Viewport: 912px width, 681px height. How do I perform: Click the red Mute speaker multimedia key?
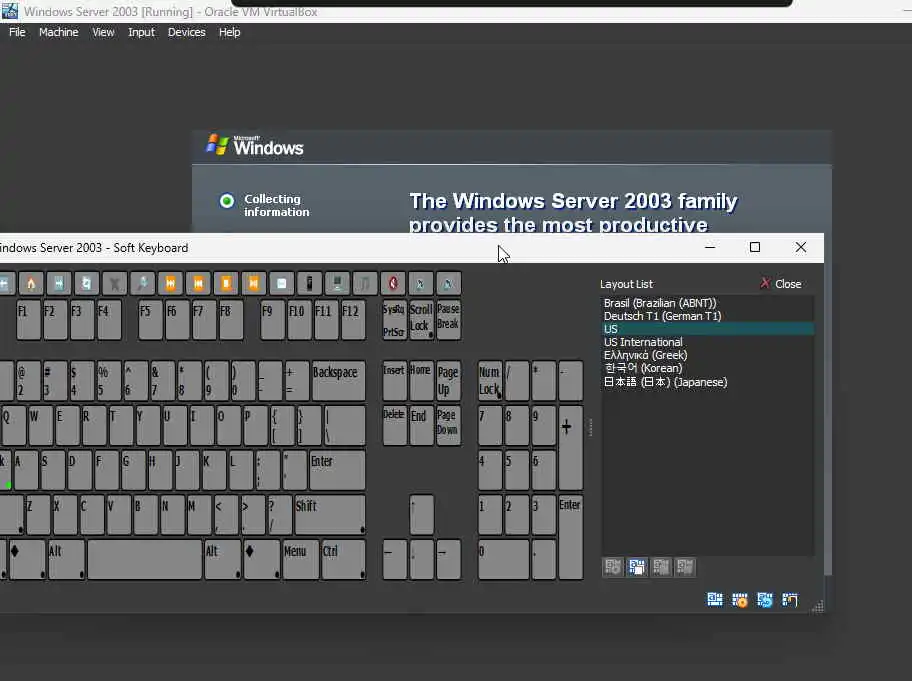[393, 283]
